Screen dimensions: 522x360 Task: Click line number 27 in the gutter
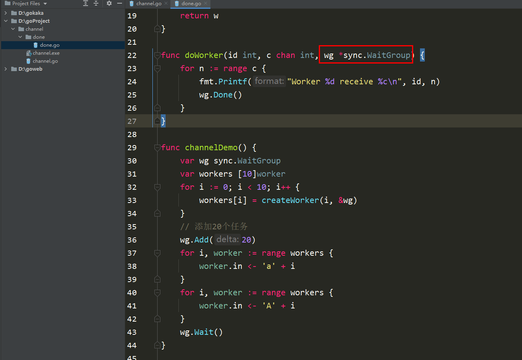click(132, 121)
